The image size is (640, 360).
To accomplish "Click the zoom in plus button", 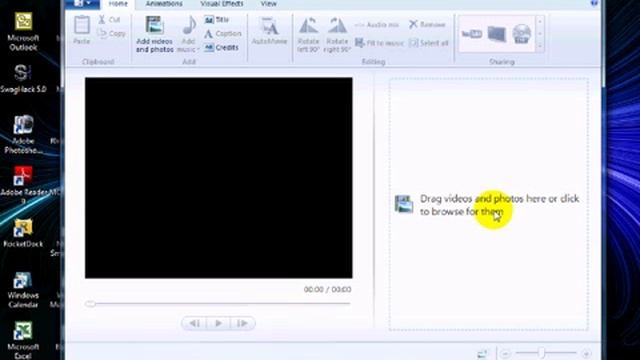I will click(586, 353).
